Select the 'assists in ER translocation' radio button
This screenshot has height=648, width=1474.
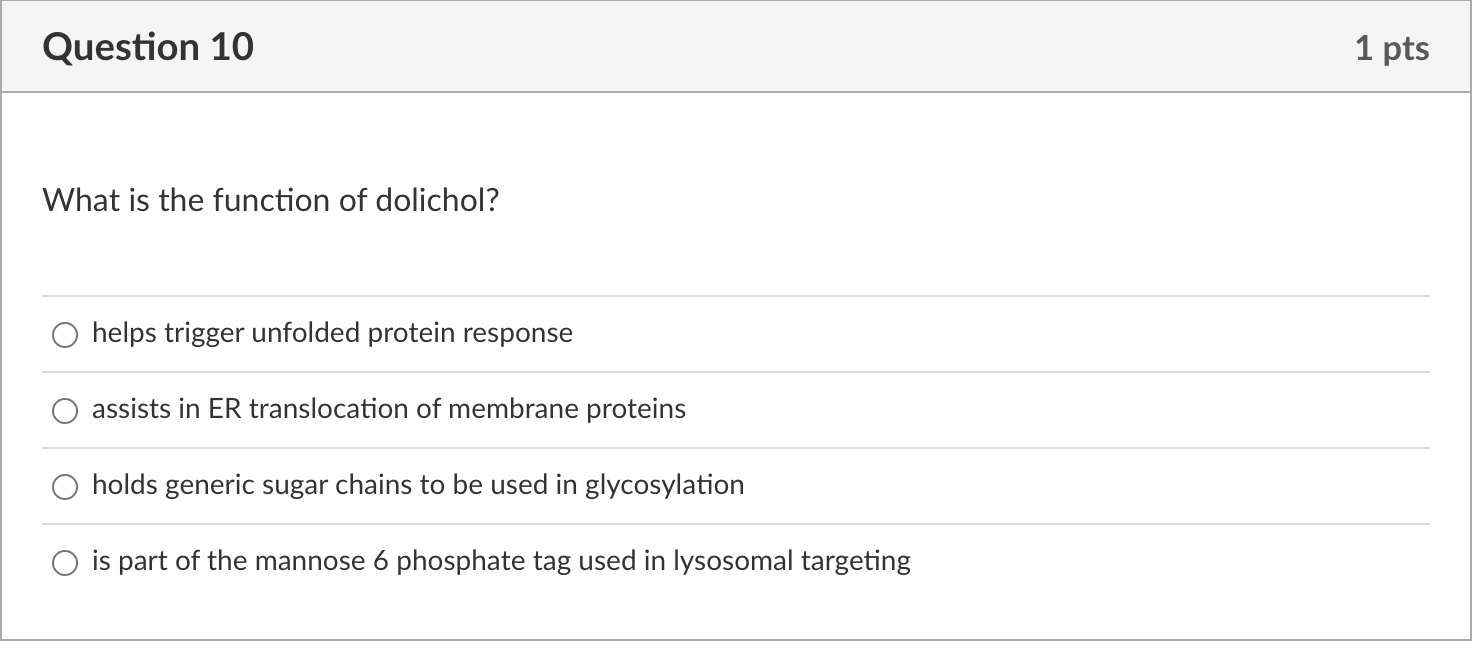65,411
